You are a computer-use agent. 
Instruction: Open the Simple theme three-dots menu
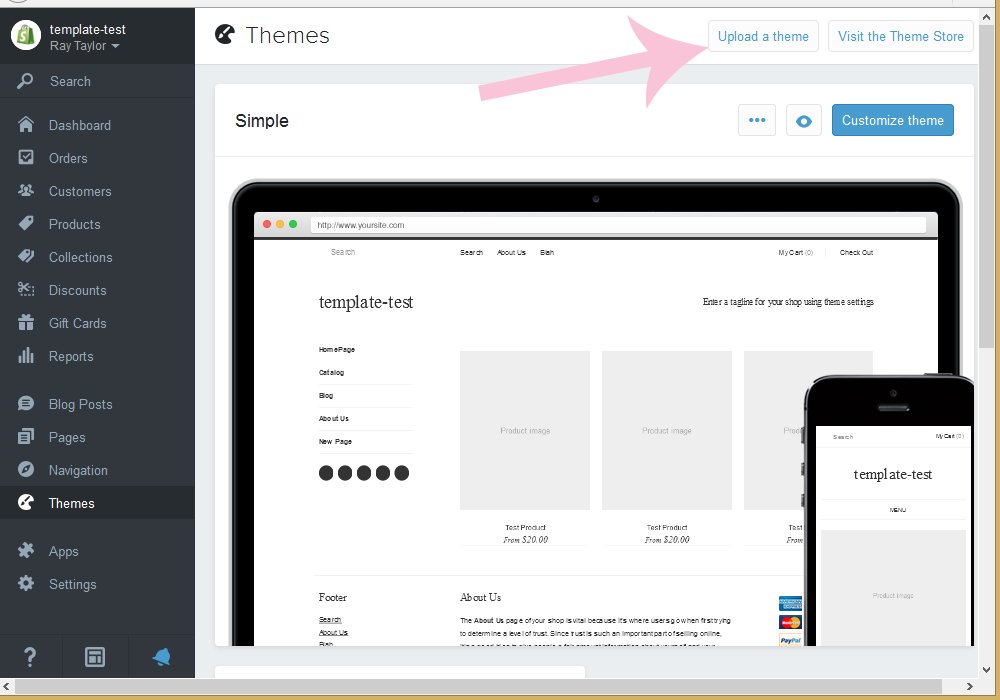coord(757,120)
